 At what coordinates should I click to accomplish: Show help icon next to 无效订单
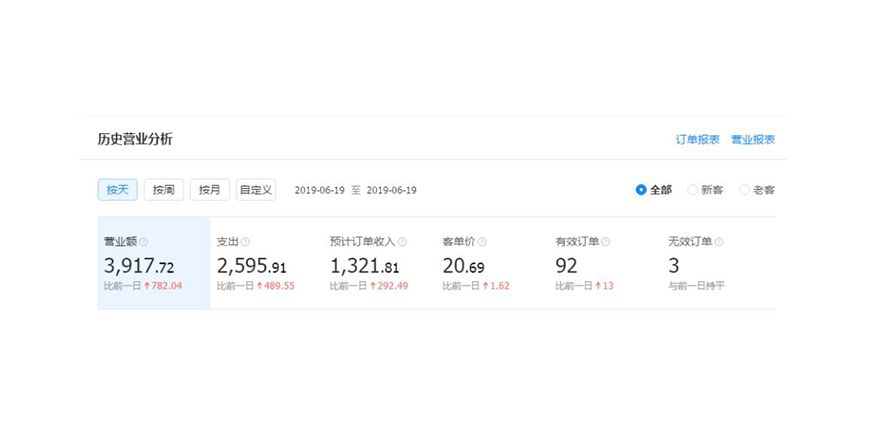719,242
